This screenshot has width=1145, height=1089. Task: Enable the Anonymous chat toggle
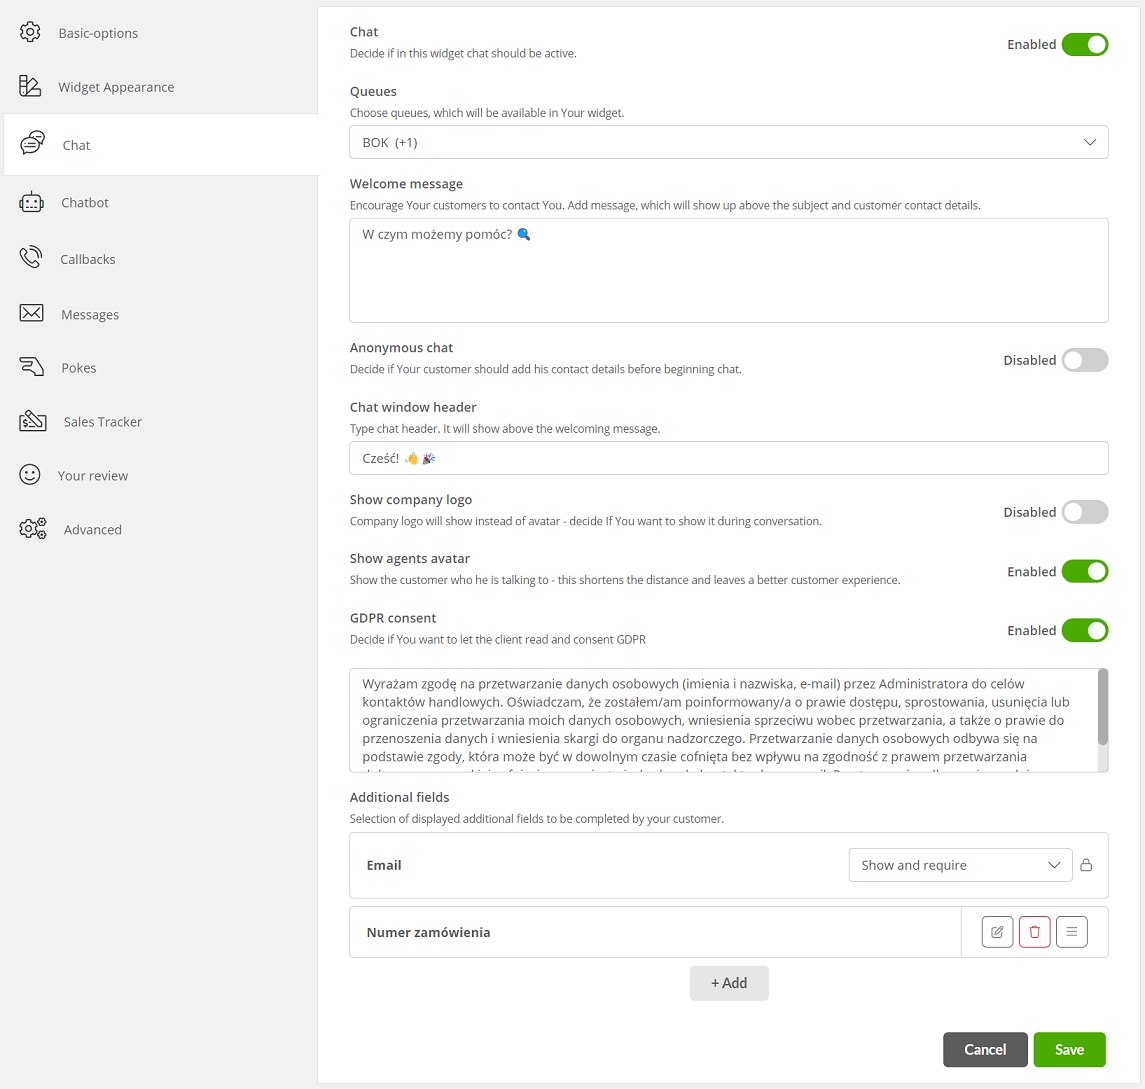1085,360
